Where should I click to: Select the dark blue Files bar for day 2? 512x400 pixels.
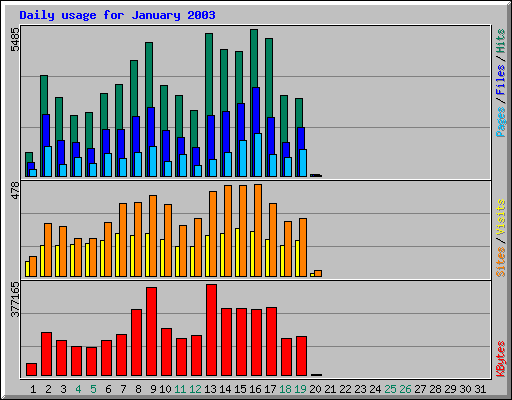coord(46,130)
